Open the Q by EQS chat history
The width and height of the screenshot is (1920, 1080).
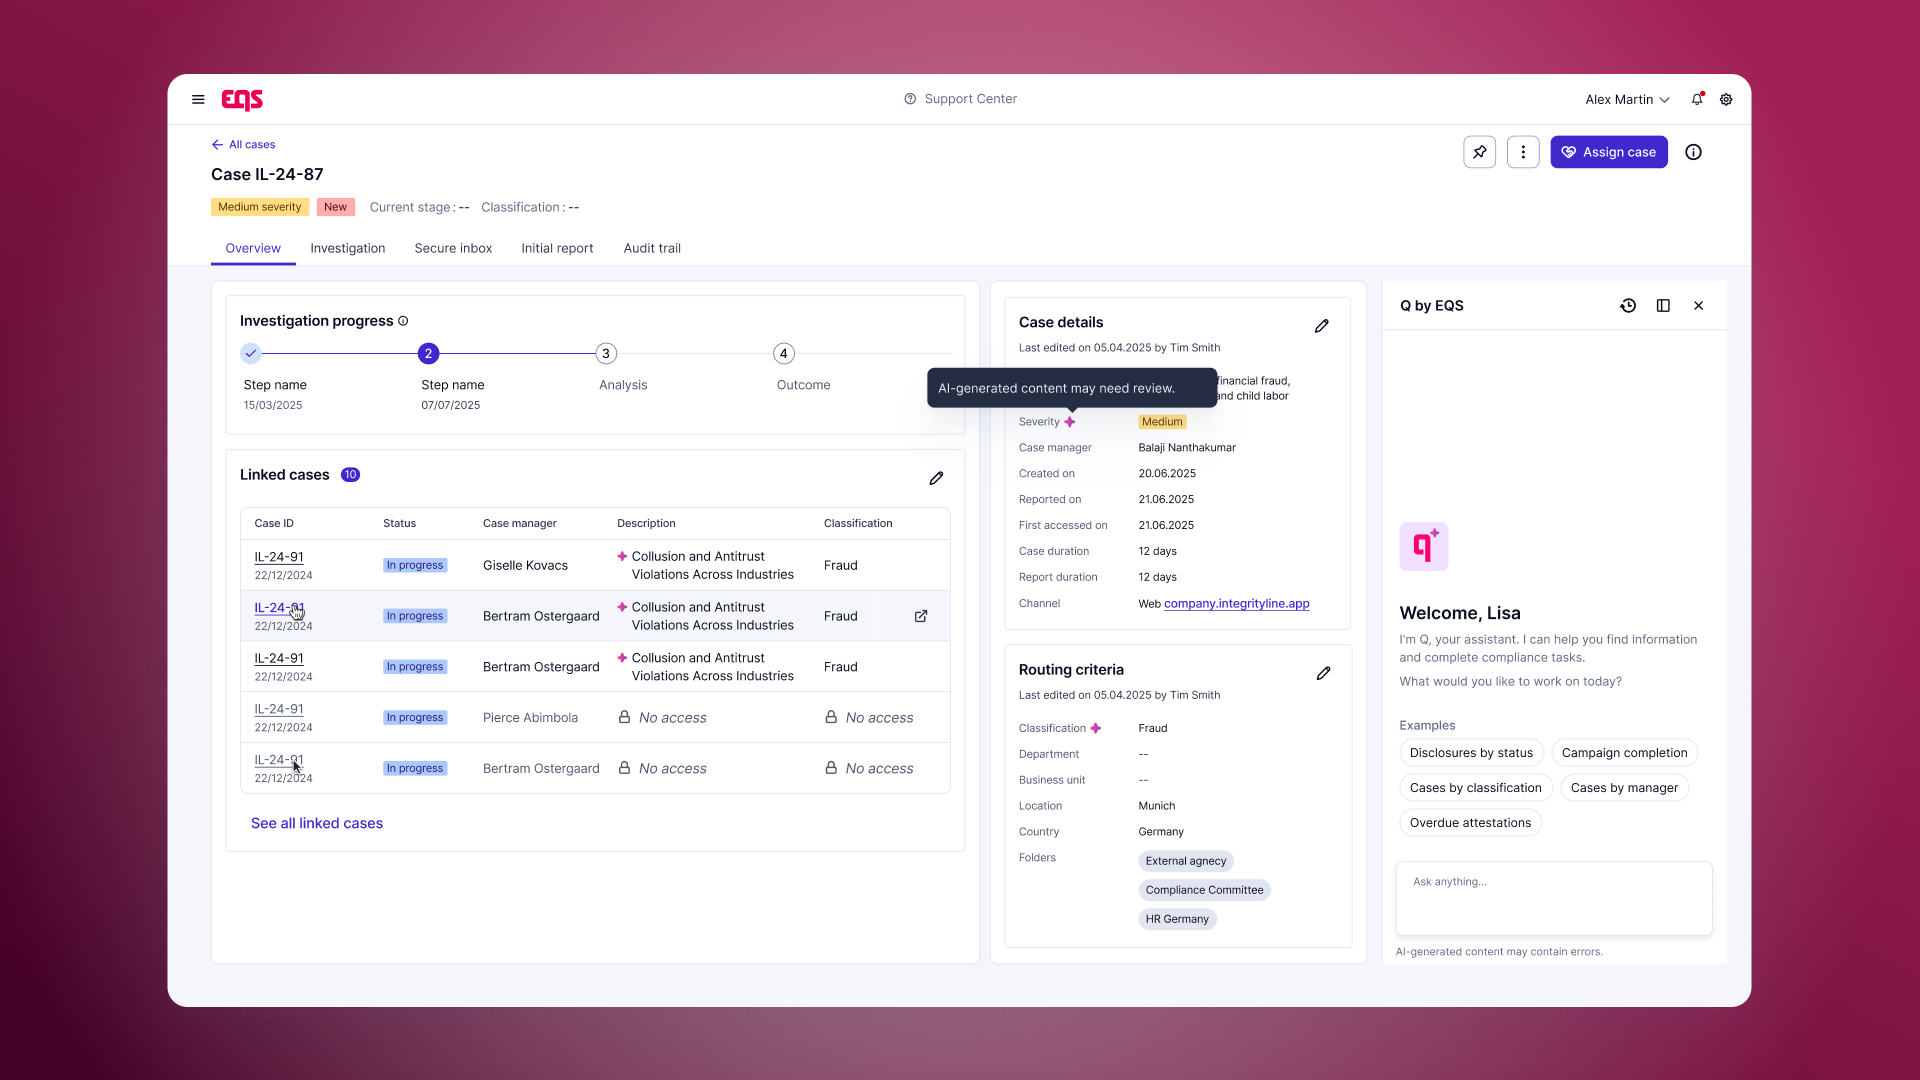(1628, 306)
